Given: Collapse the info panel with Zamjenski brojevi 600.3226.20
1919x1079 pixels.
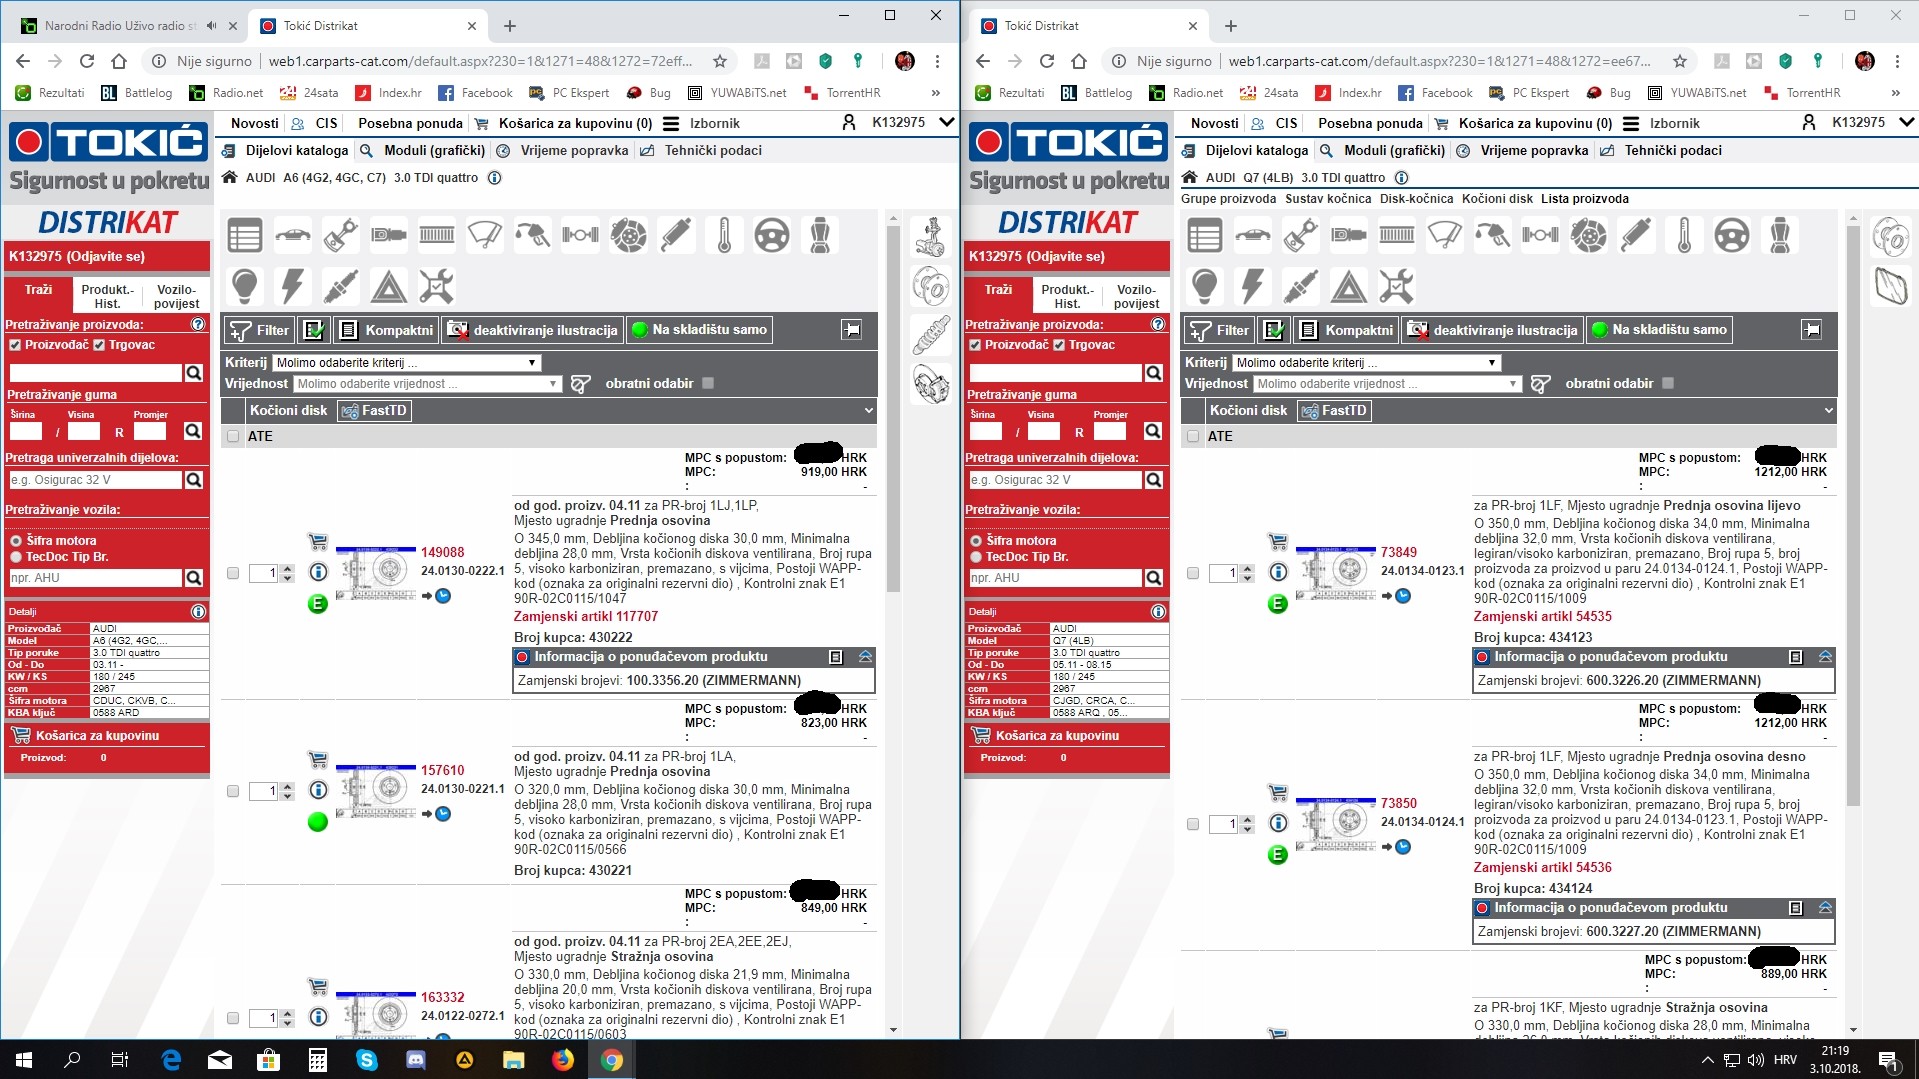Looking at the screenshot, I should [1825, 657].
